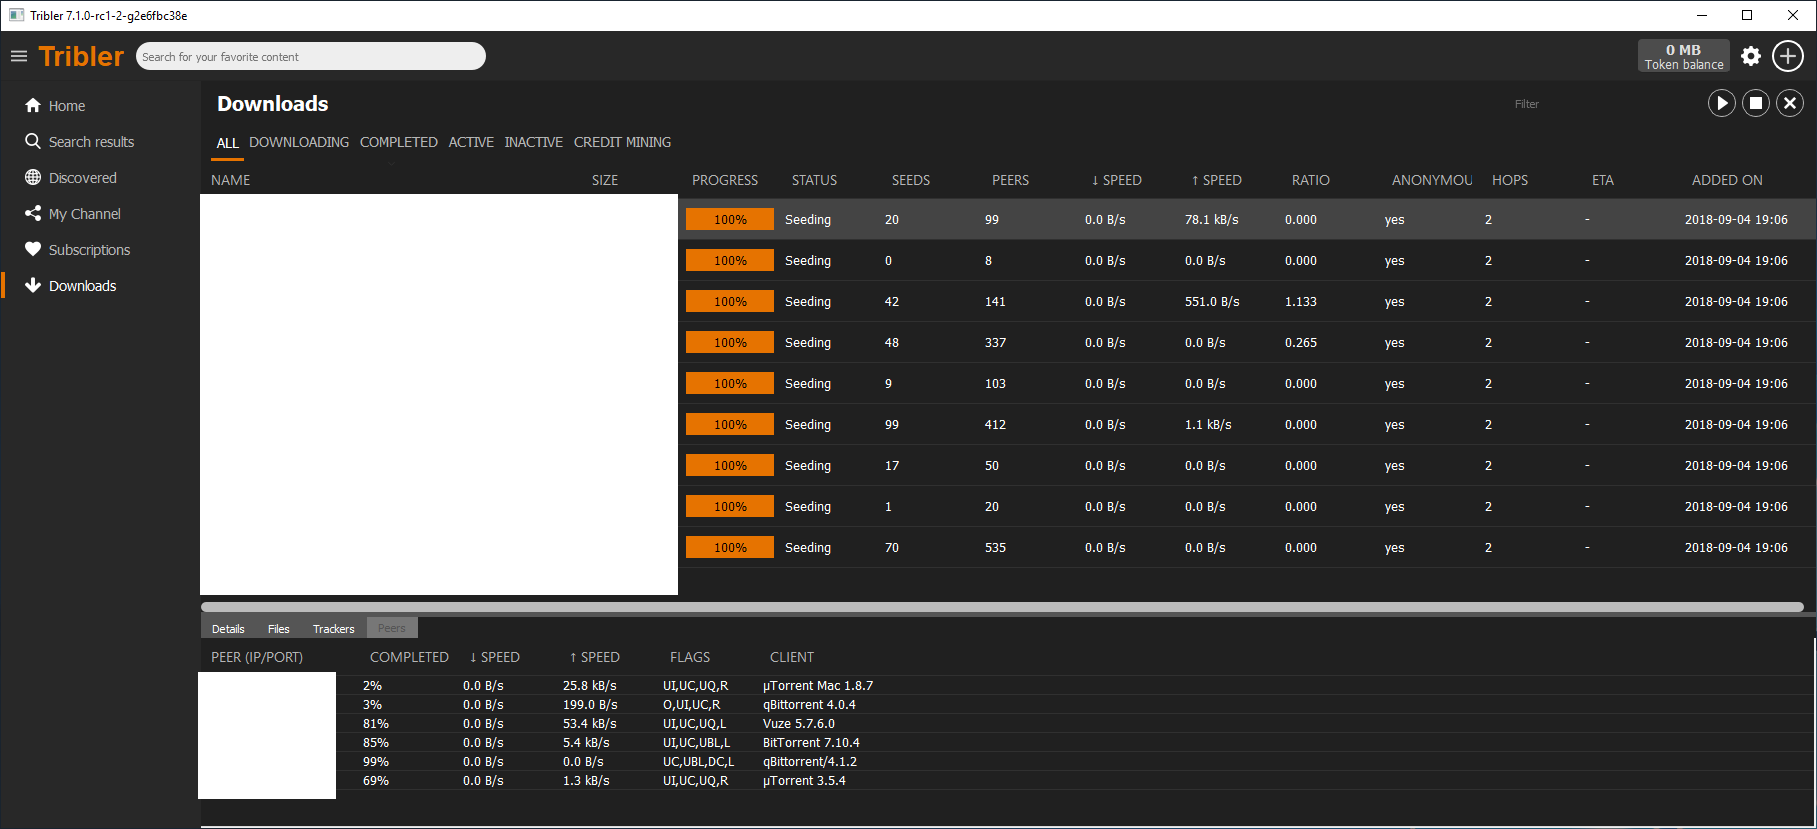Sort by PROGRESS column header

pos(725,180)
